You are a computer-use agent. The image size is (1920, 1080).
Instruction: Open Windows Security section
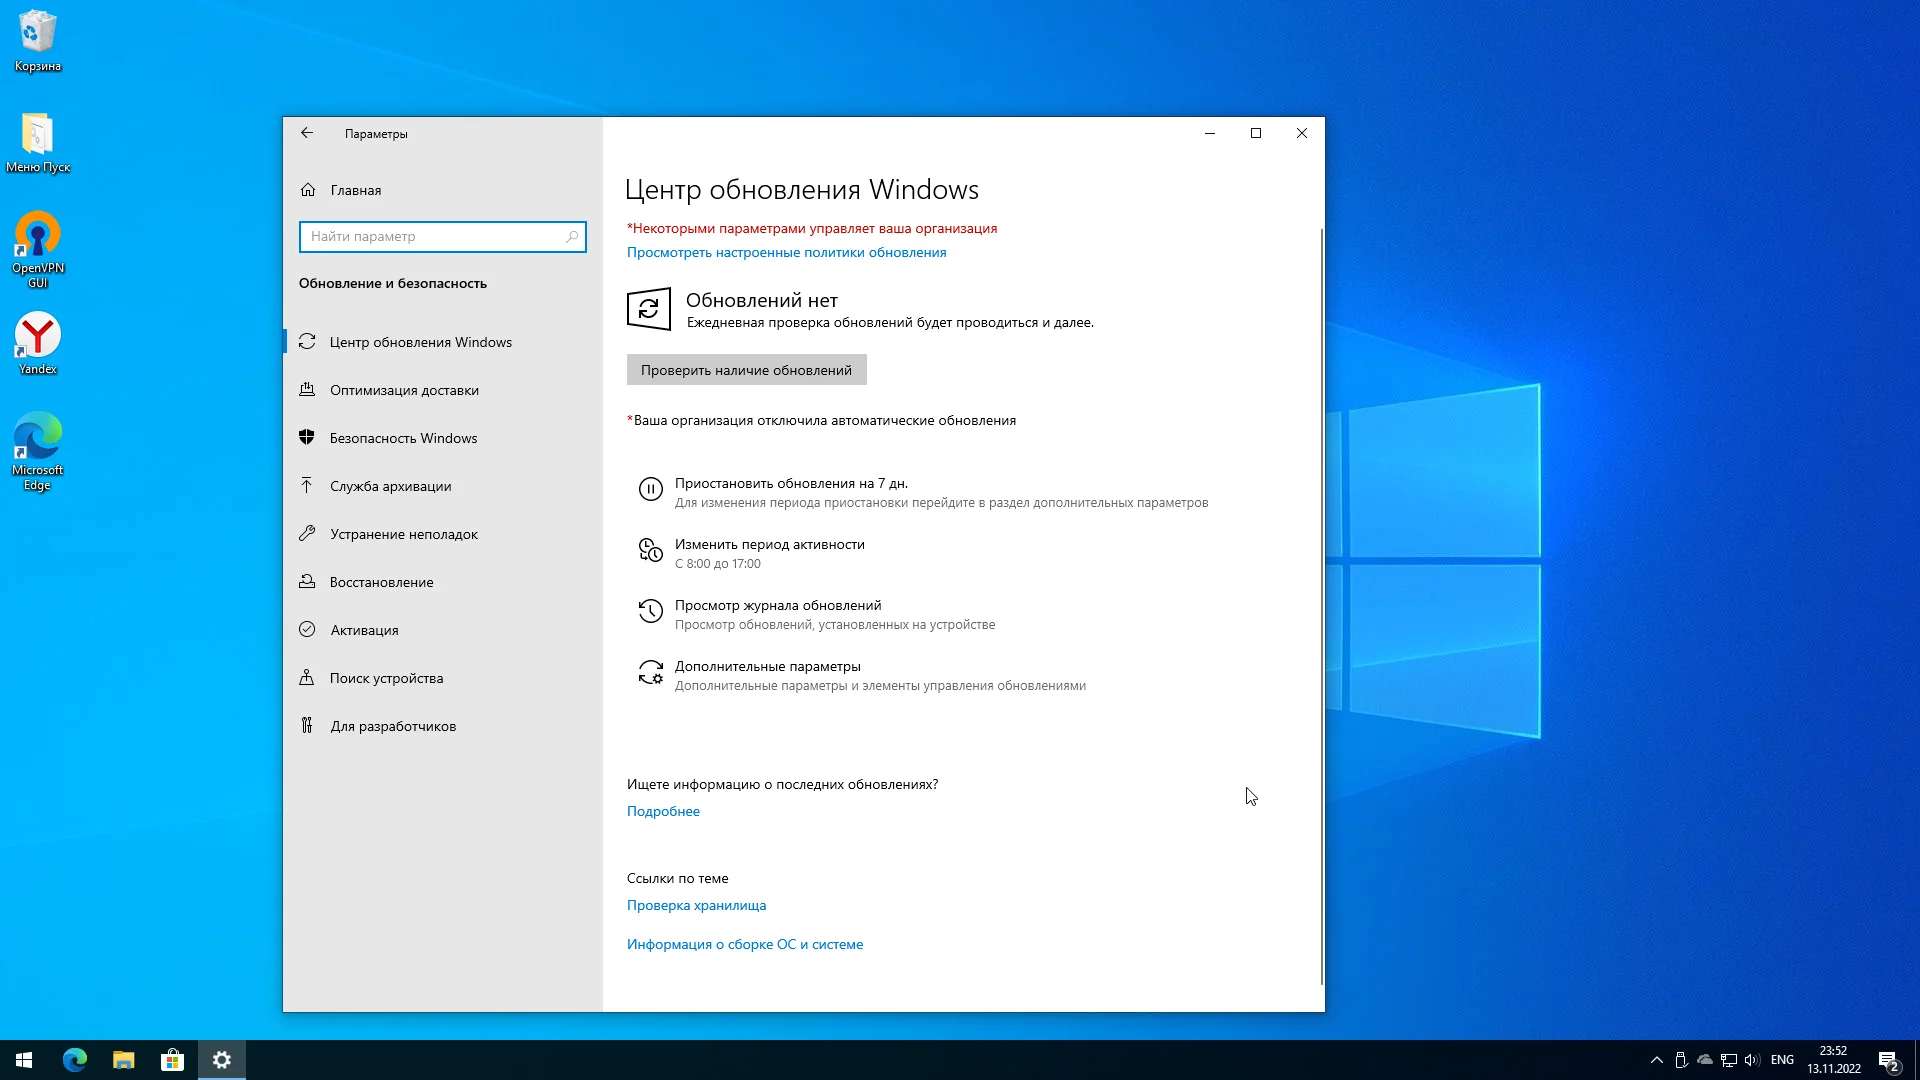click(x=403, y=438)
